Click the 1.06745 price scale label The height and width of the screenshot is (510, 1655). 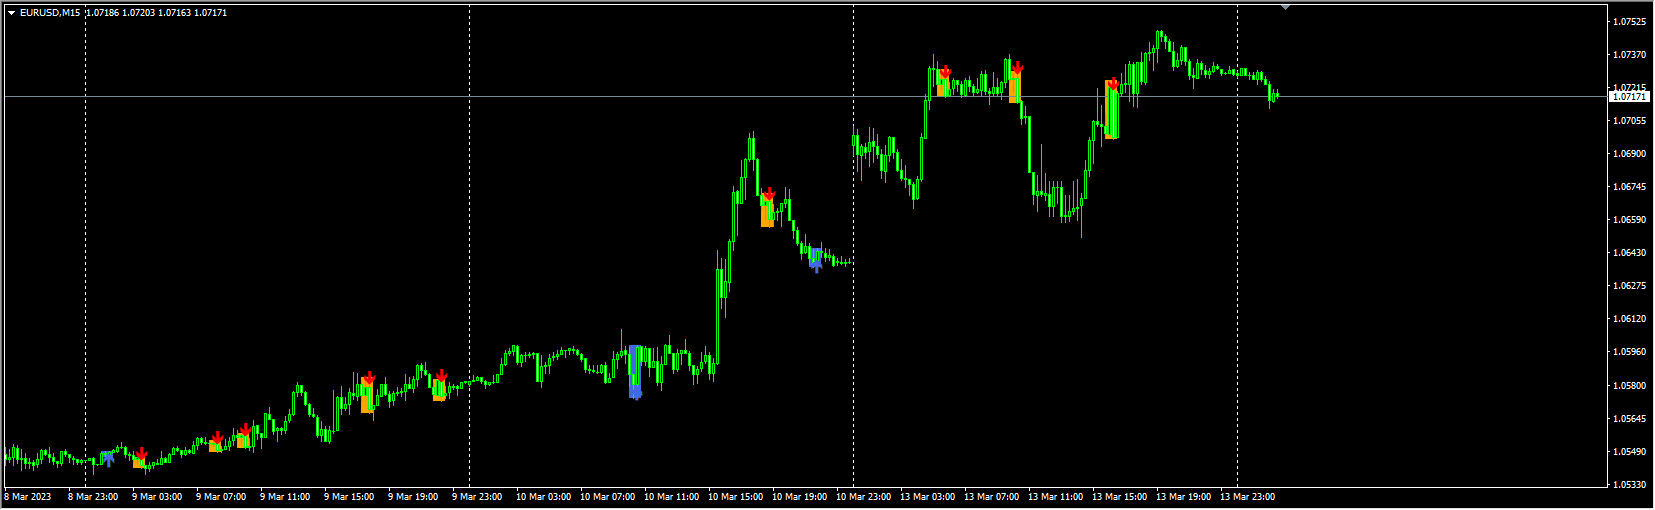tap(1629, 187)
